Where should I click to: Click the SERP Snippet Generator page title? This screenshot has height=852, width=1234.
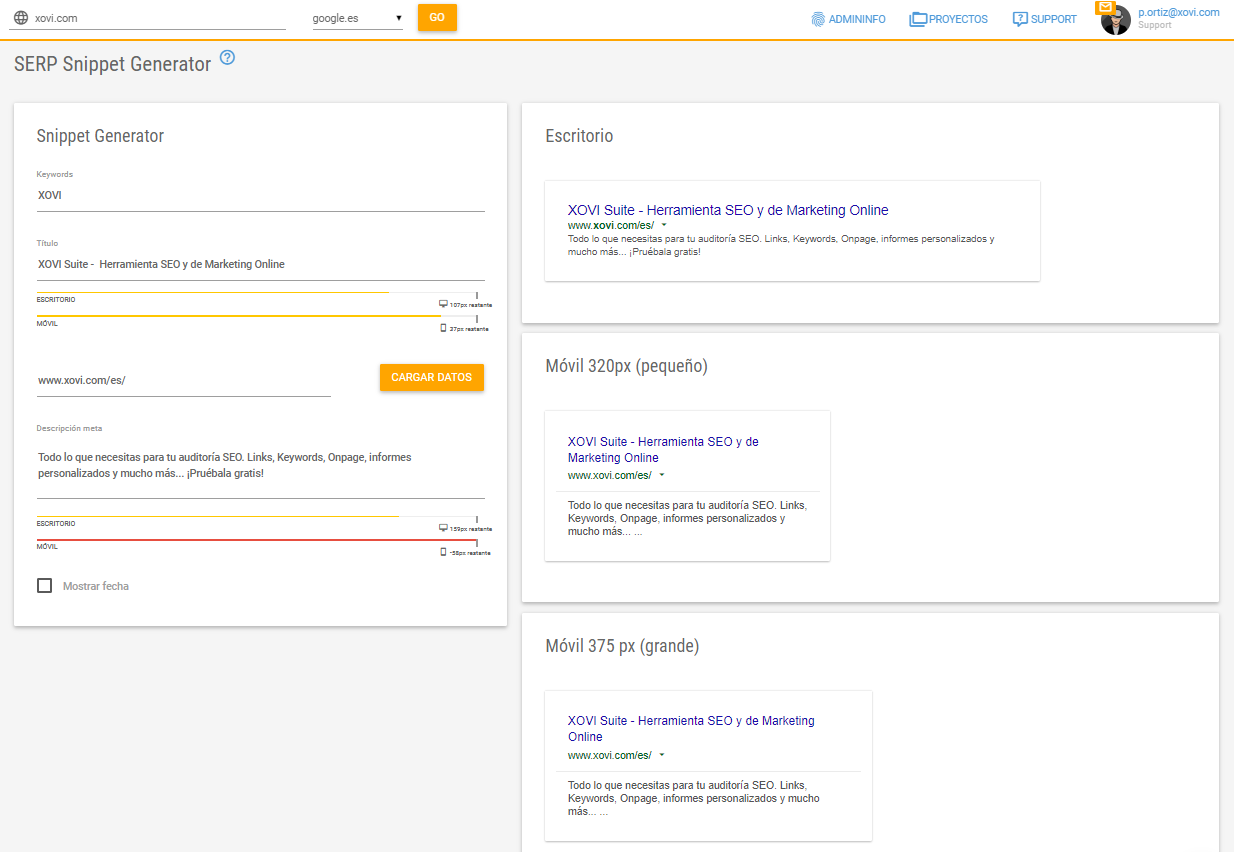(x=113, y=64)
